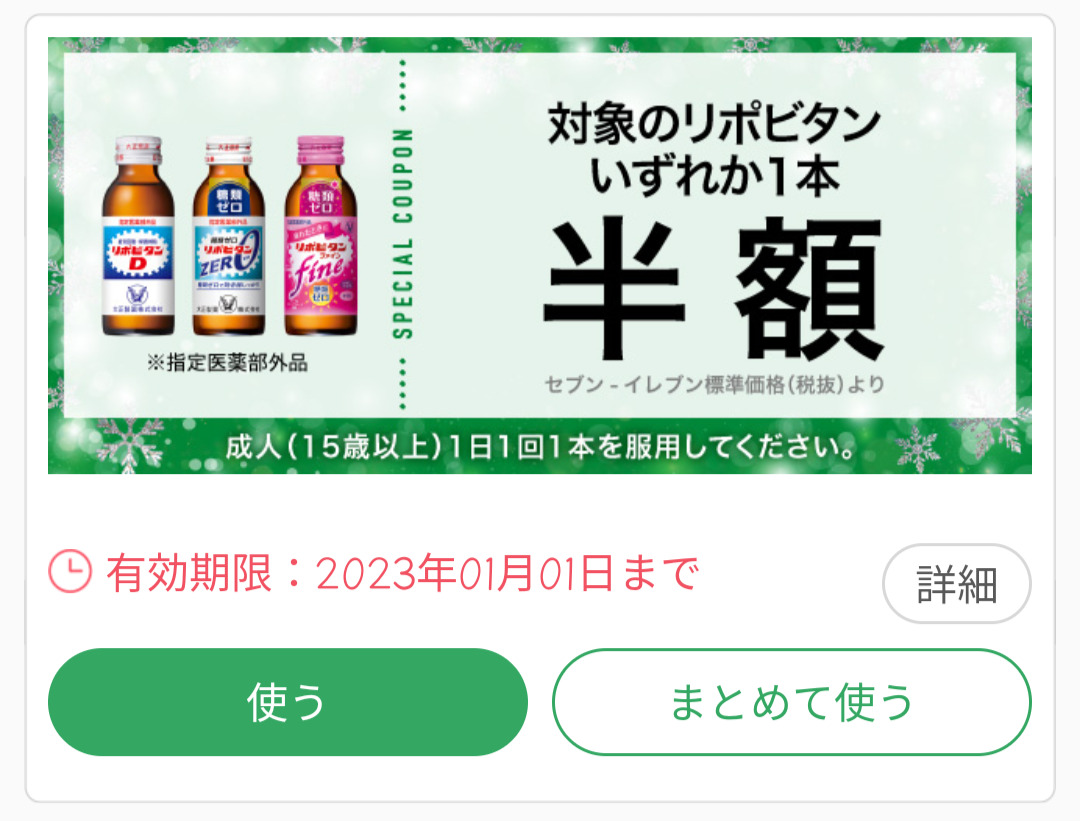Click the expiry date 2023年01月01日 text
This screenshot has height=821, width=1080.
tap(464, 572)
